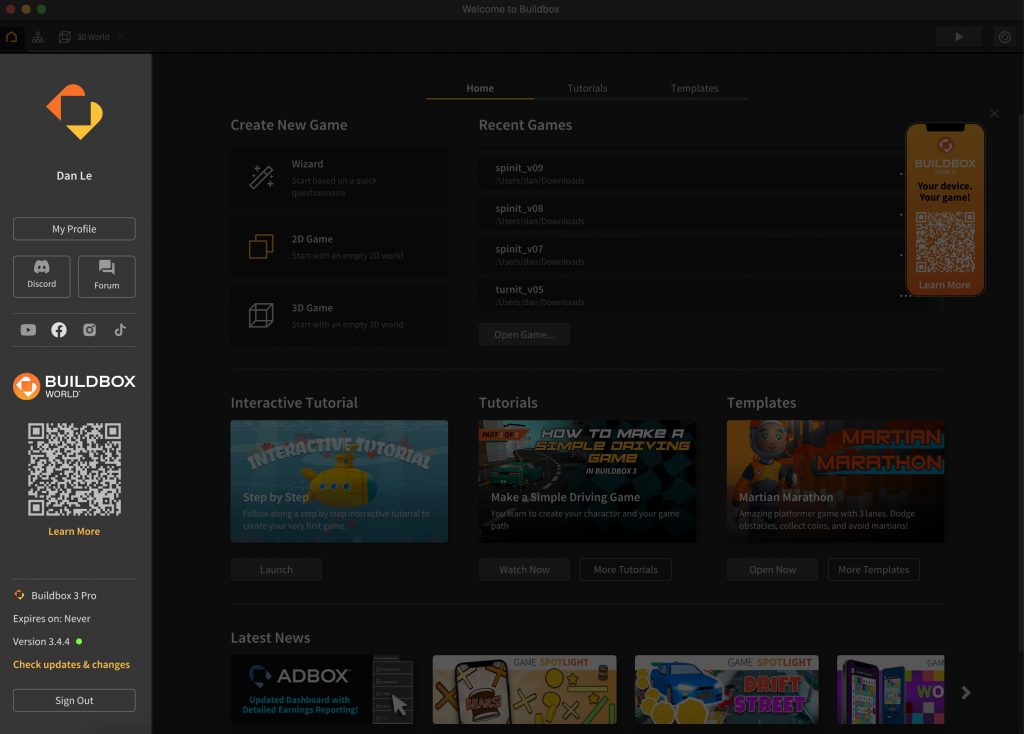Start the Wizard magic wand option
This screenshot has width=1024, height=734.
(x=339, y=178)
